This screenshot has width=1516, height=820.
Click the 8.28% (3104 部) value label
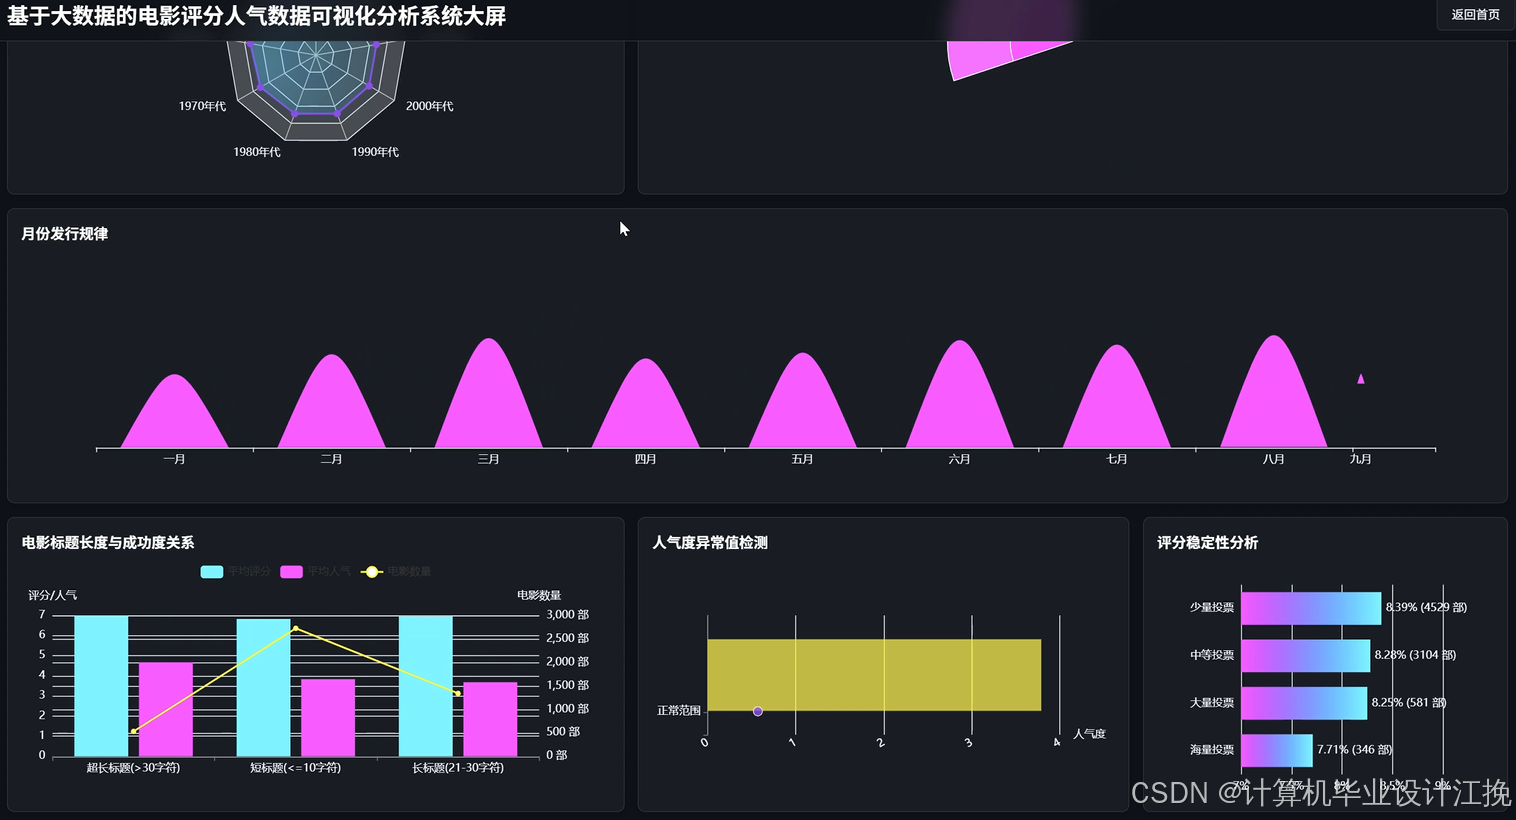coord(1415,655)
